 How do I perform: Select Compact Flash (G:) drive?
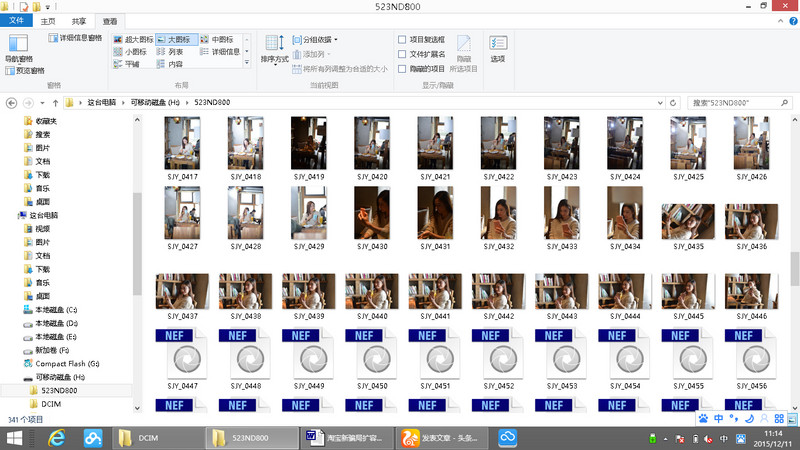tap(67, 364)
